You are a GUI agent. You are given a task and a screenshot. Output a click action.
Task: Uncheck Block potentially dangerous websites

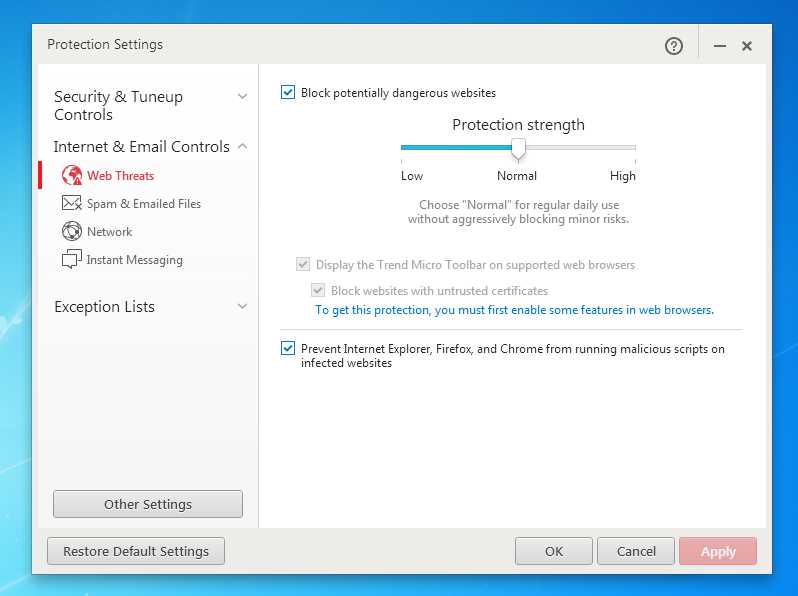288,93
